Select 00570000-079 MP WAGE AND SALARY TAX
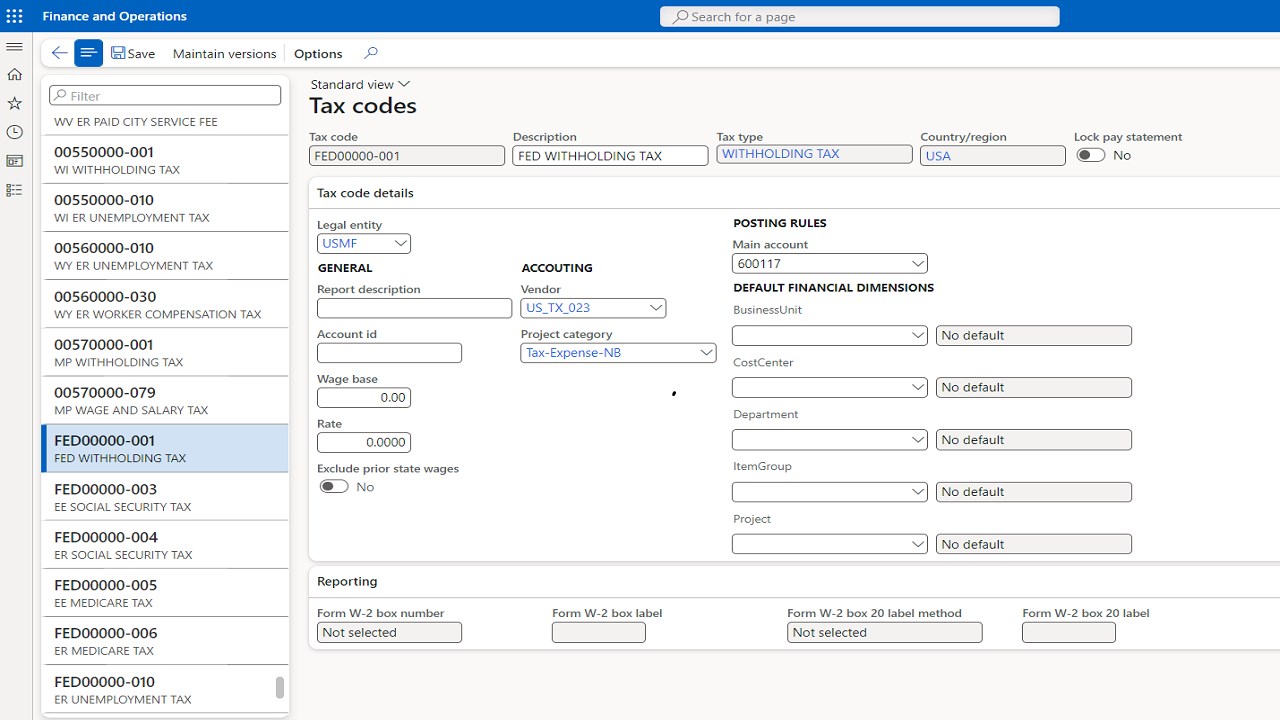1280x720 pixels. [165, 401]
